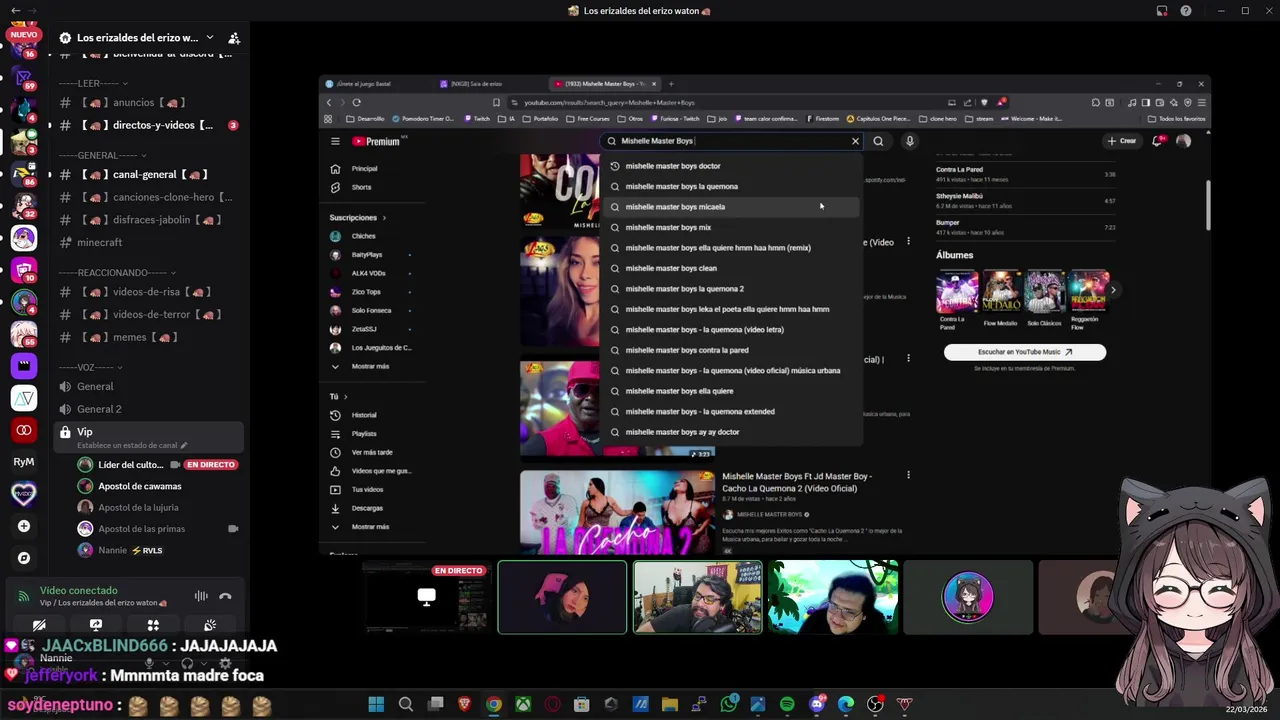
Task: Open the YouTube hamburger guide menu
Action: pos(335,141)
